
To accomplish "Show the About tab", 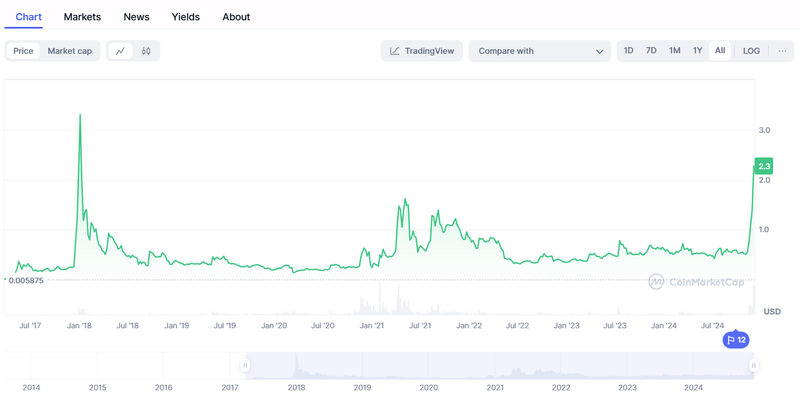I will point(236,17).
